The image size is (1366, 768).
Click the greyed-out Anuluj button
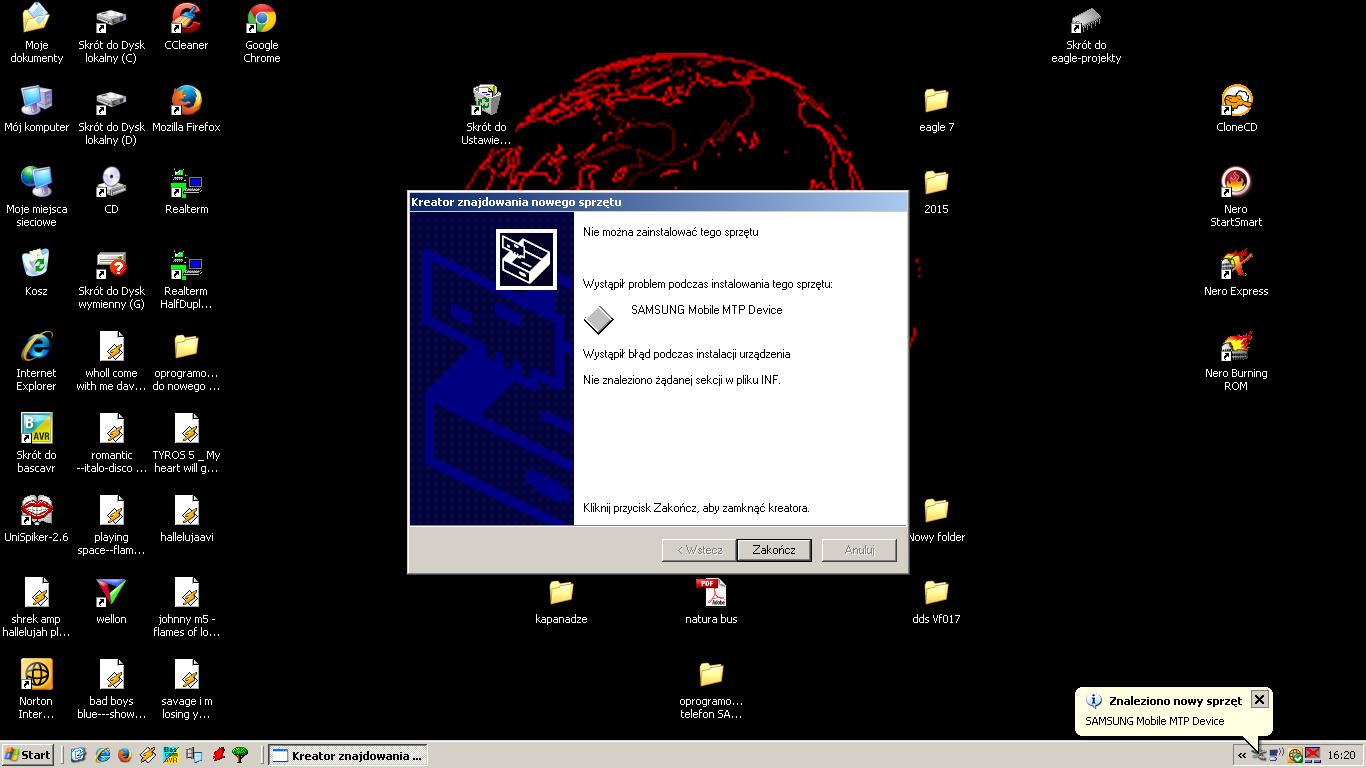(x=859, y=550)
